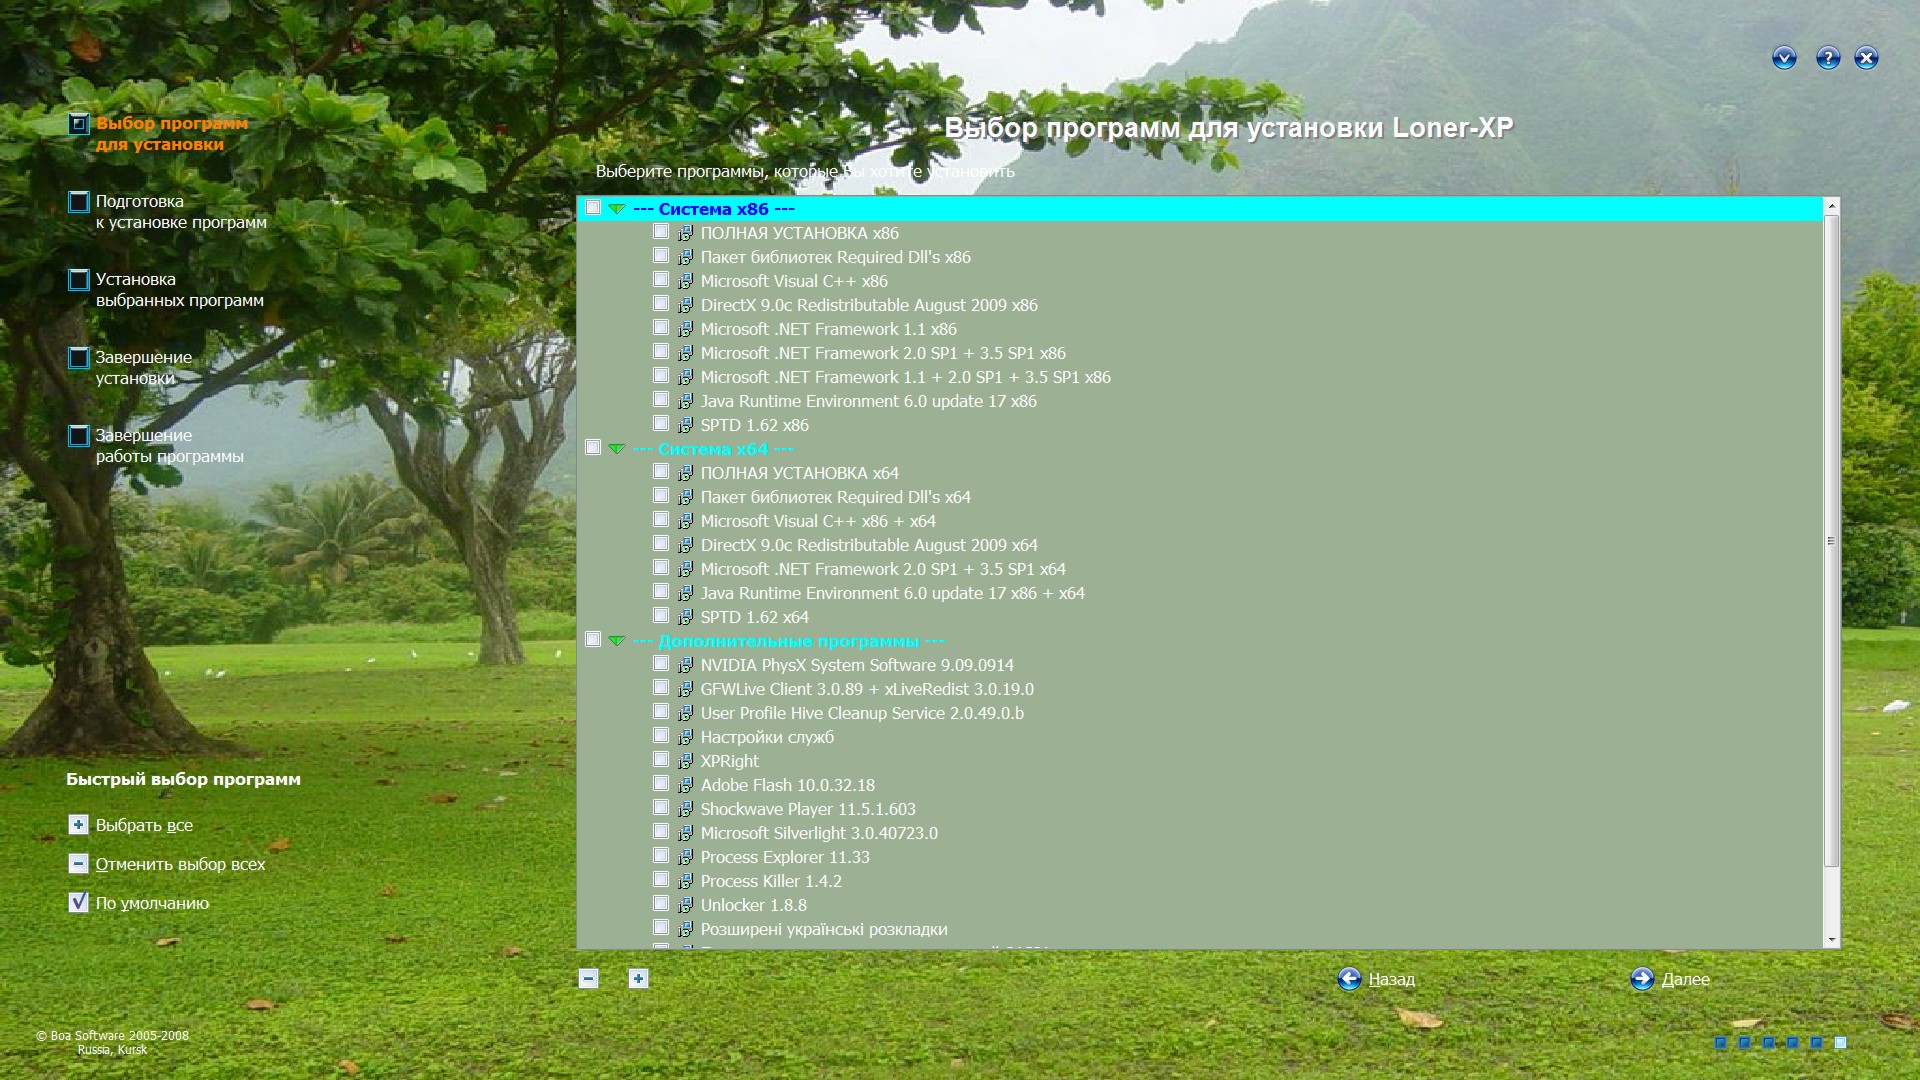This screenshot has width=1920, height=1080.
Task: Collapse the Дополнительные программы section
Action: click(617, 641)
